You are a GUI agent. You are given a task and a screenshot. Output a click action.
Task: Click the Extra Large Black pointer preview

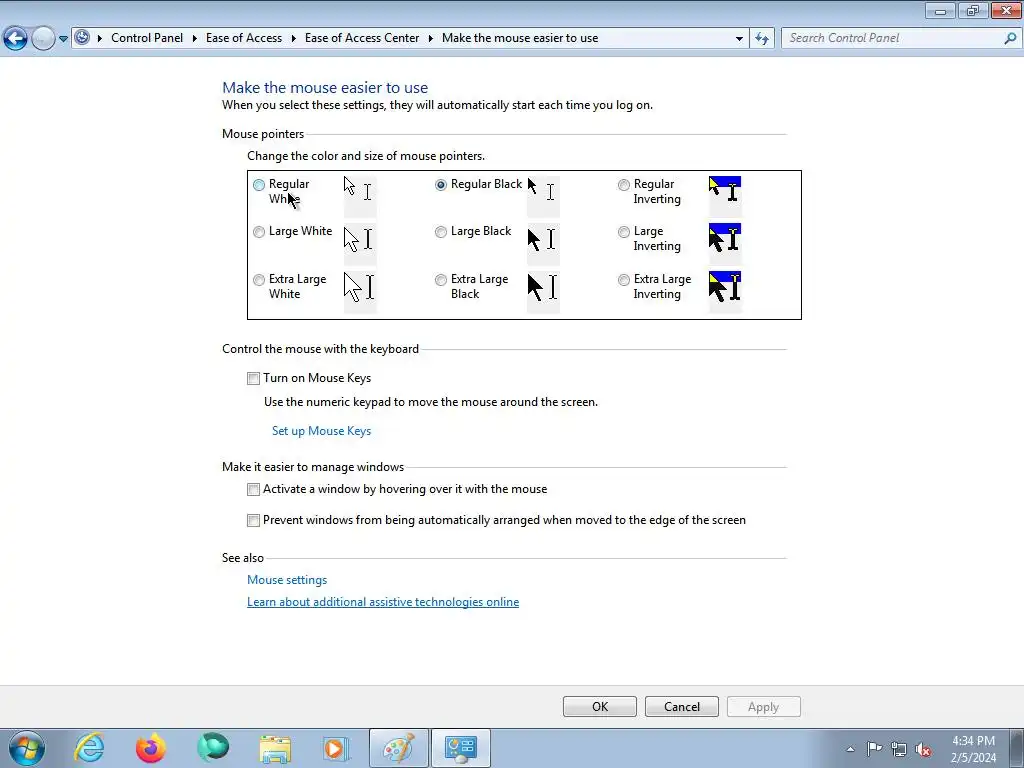tap(543, 291)
